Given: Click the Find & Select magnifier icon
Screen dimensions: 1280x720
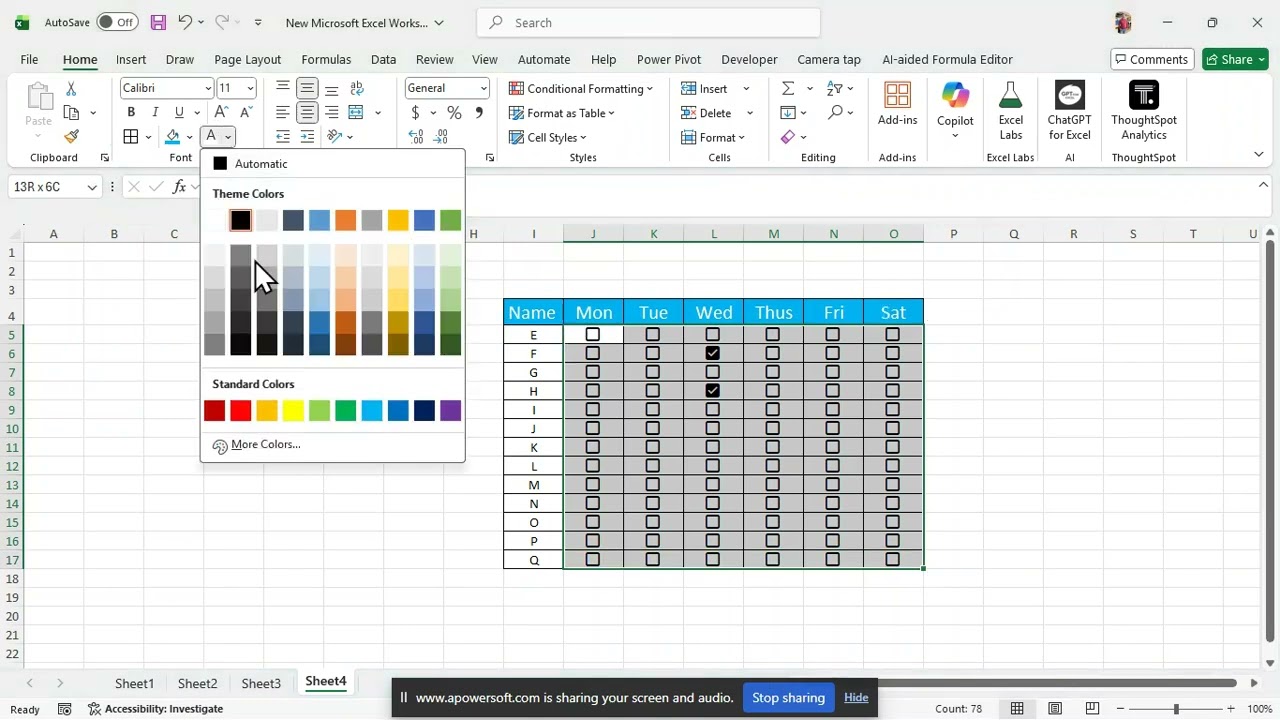Looking at the screenshot, I should coord(835,112).
